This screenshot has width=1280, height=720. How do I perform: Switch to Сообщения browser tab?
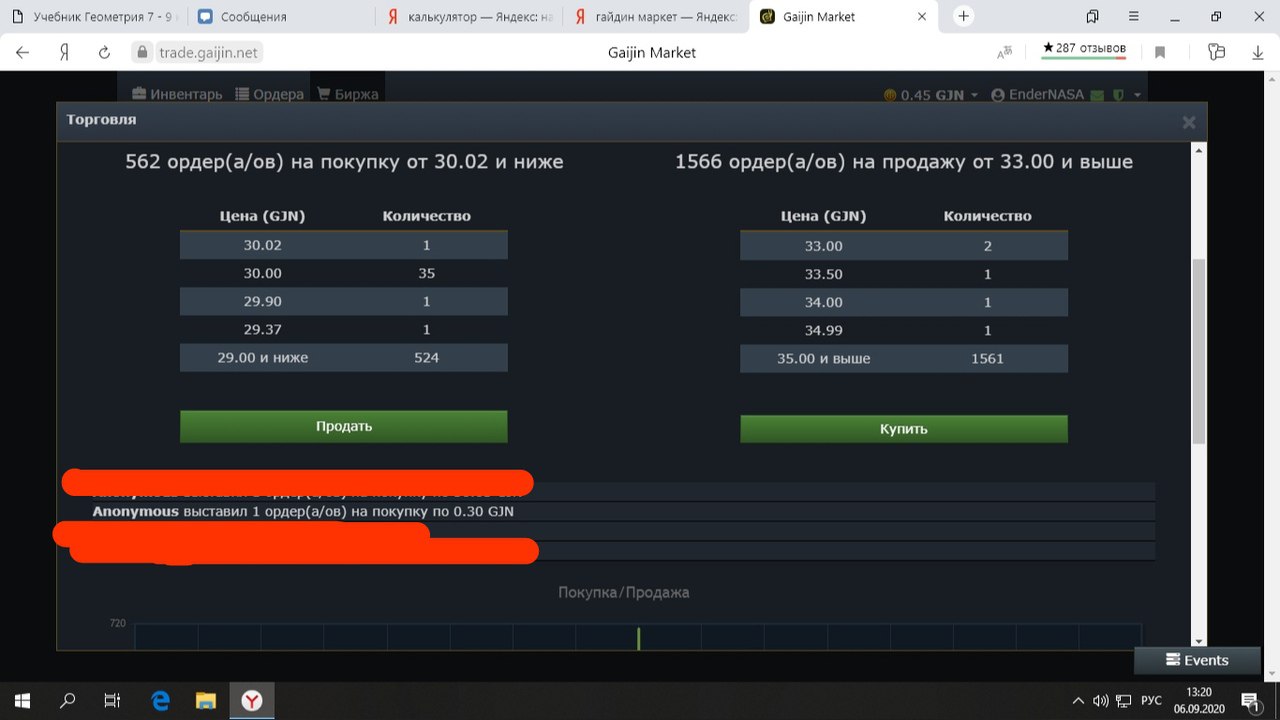pos(282,17)
